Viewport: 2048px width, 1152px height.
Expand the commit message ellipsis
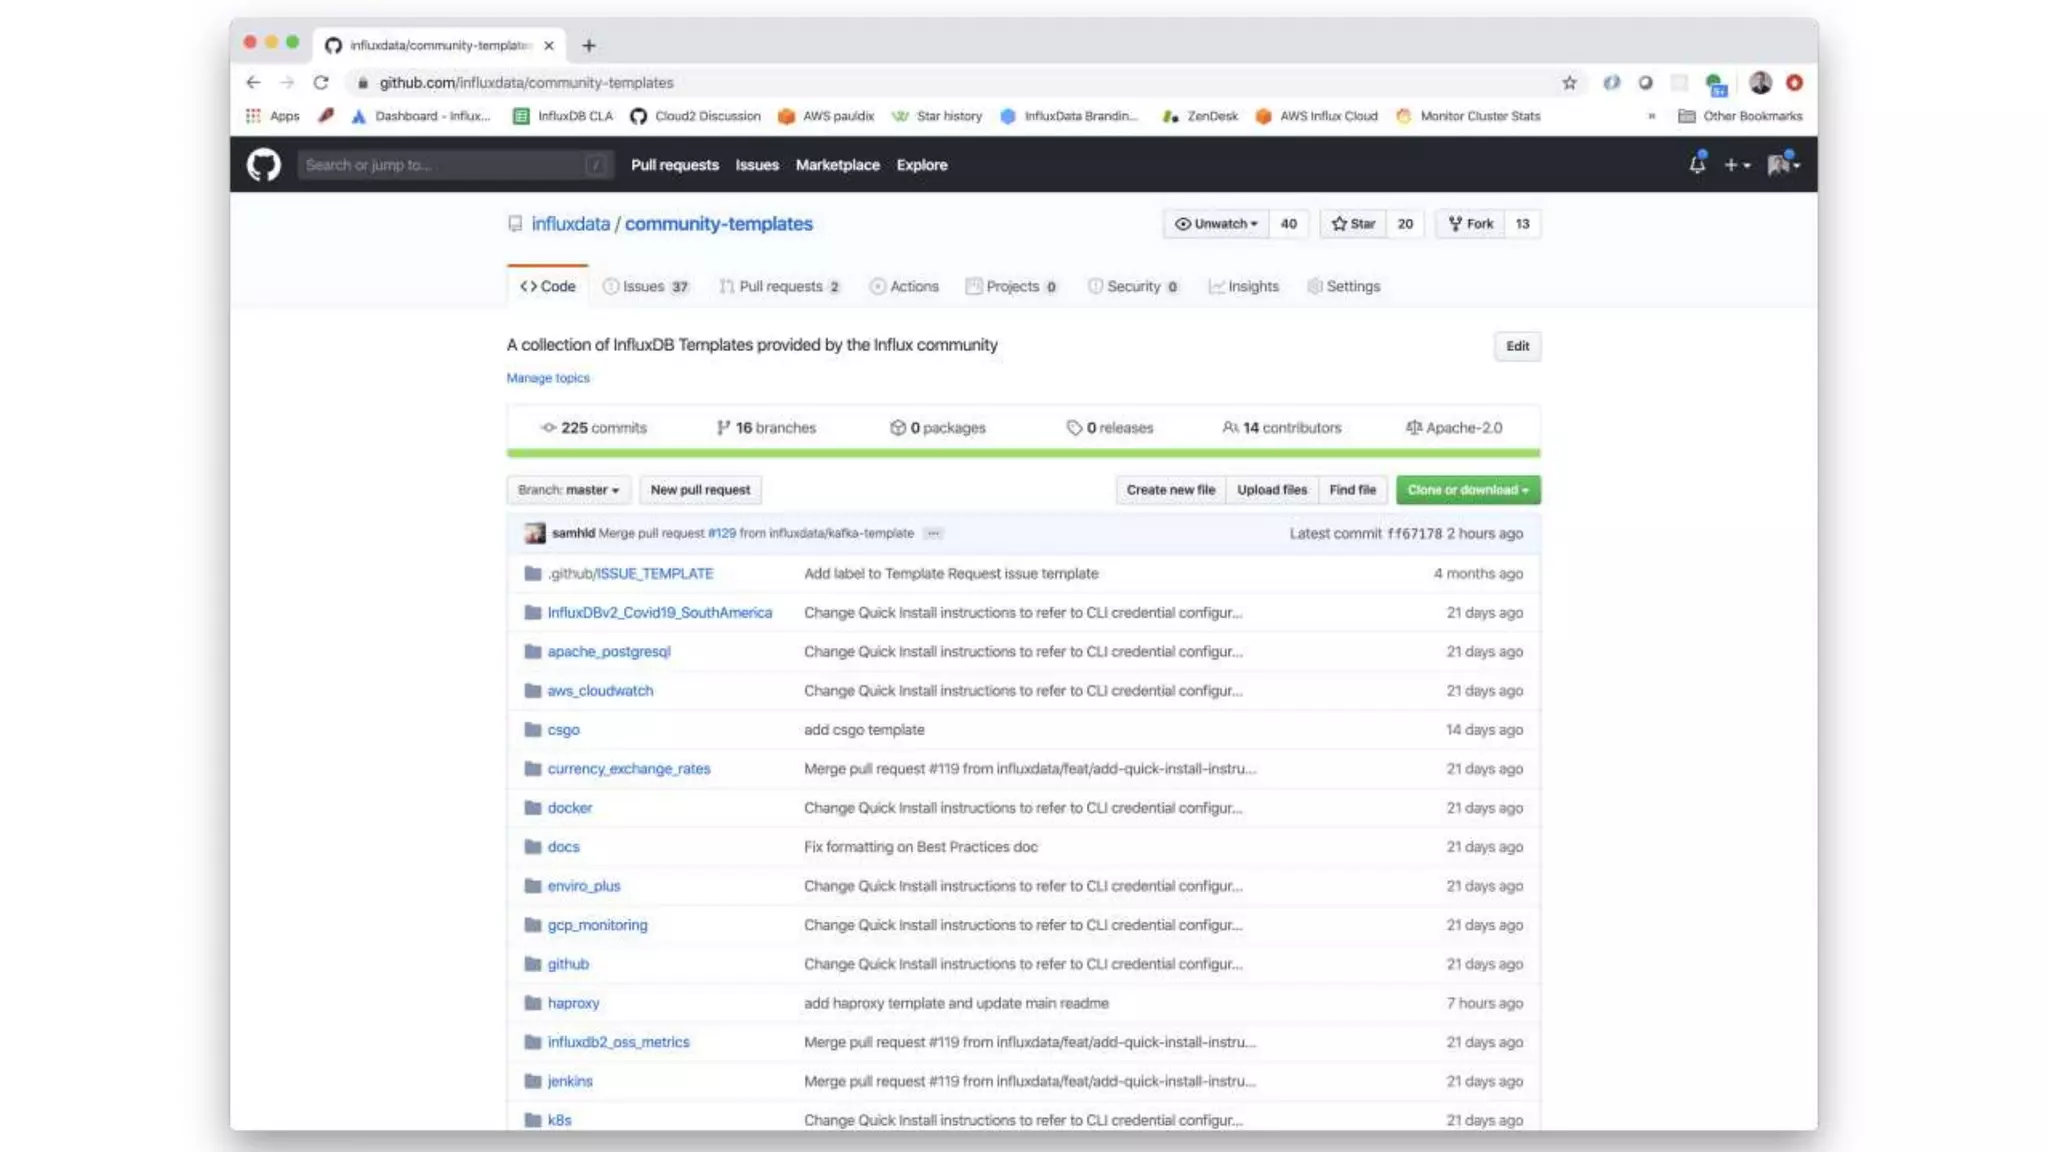(x=933, y=533)
